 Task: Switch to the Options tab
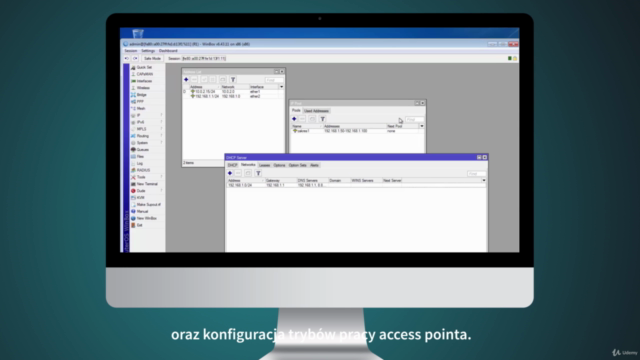tap(279, 165)
